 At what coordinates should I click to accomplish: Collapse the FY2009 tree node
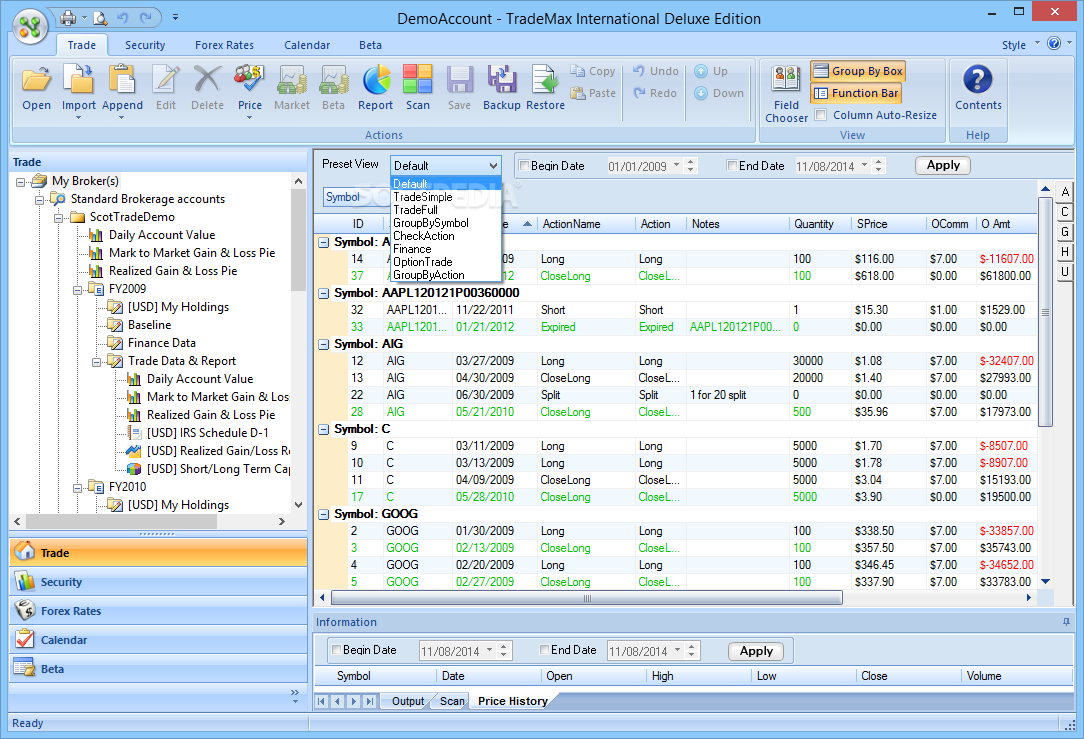point(77,290)
